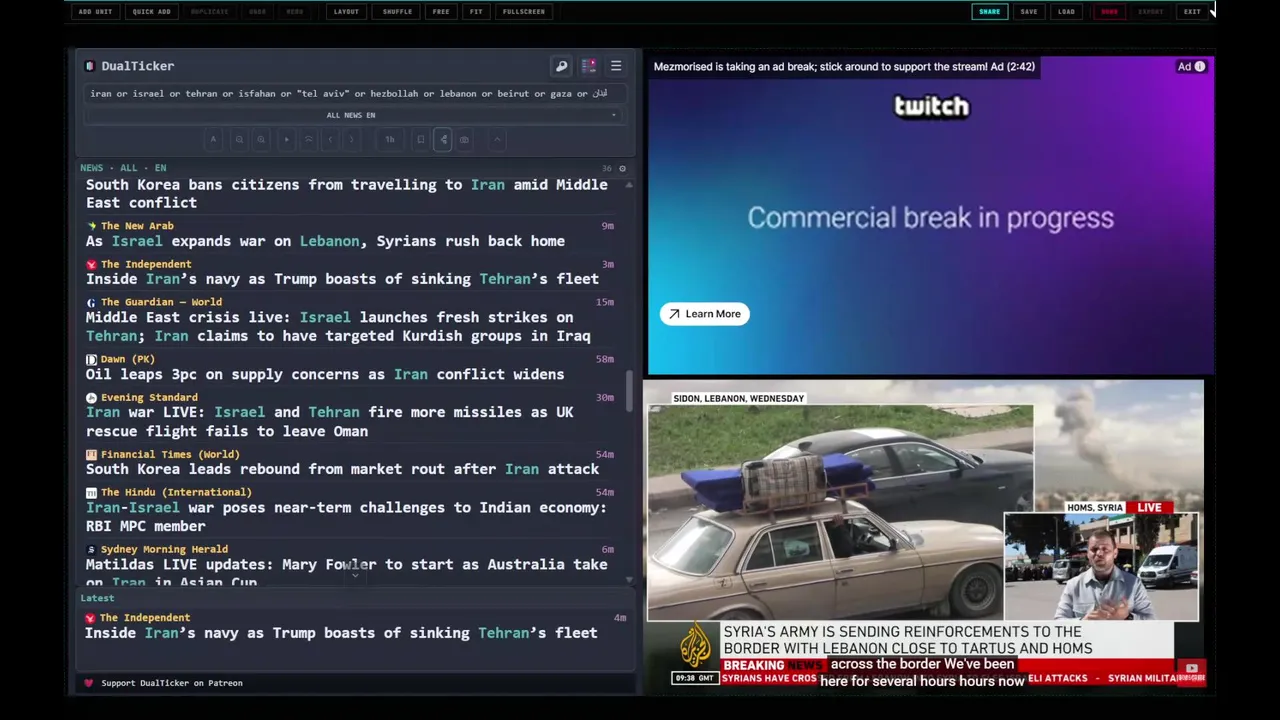Toggle the highlighted share/network icon in the toolbar

coord(443,140)
